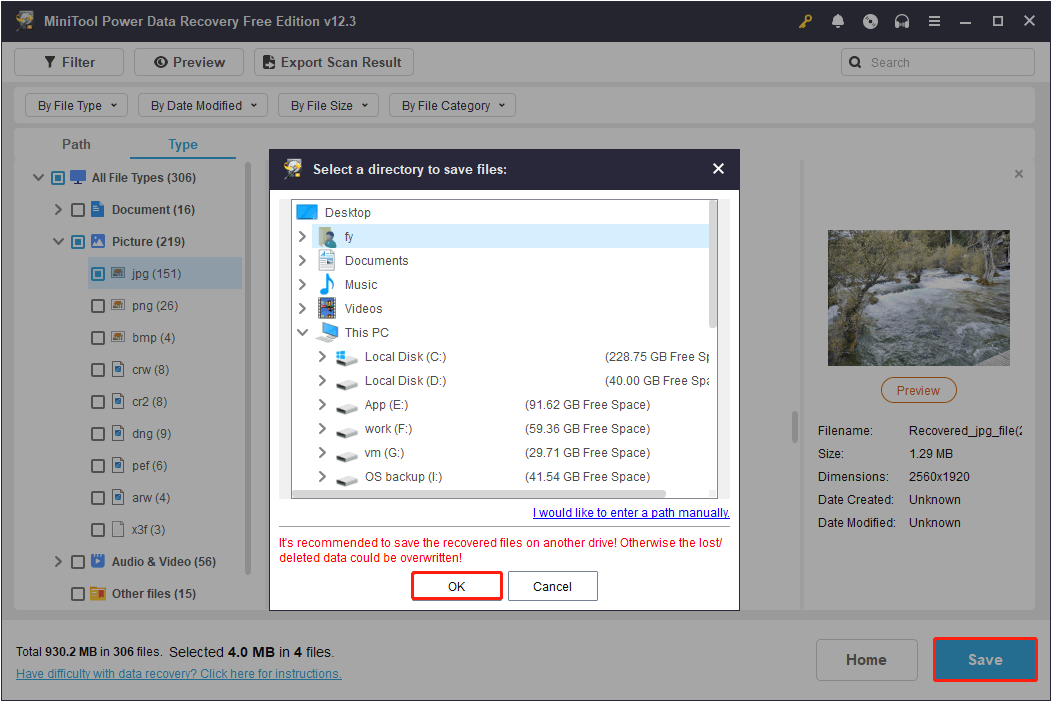
Task: Select the Videos folder icon
Action: click(x=327, y=309)
